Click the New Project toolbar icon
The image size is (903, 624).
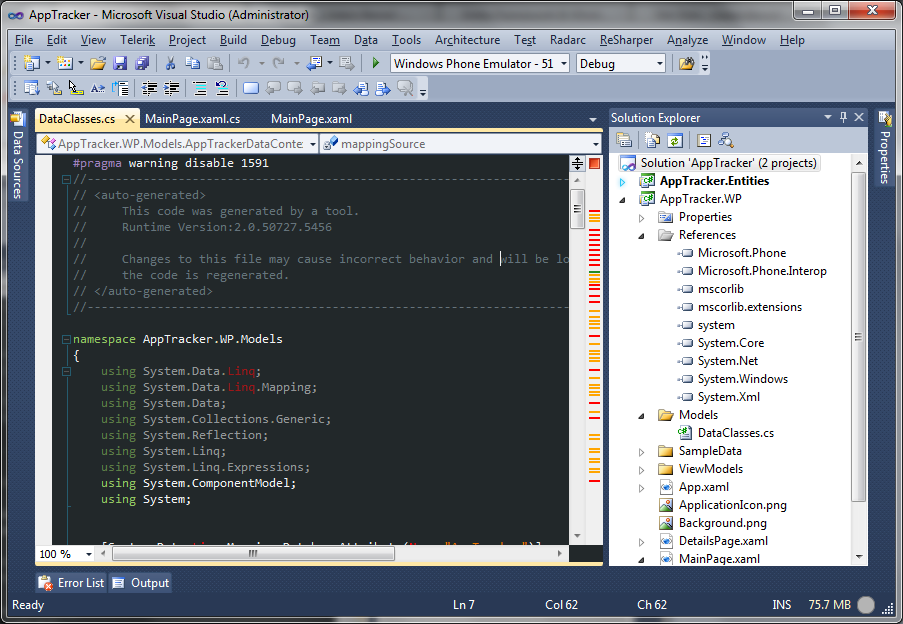click(x=31, y=63)
